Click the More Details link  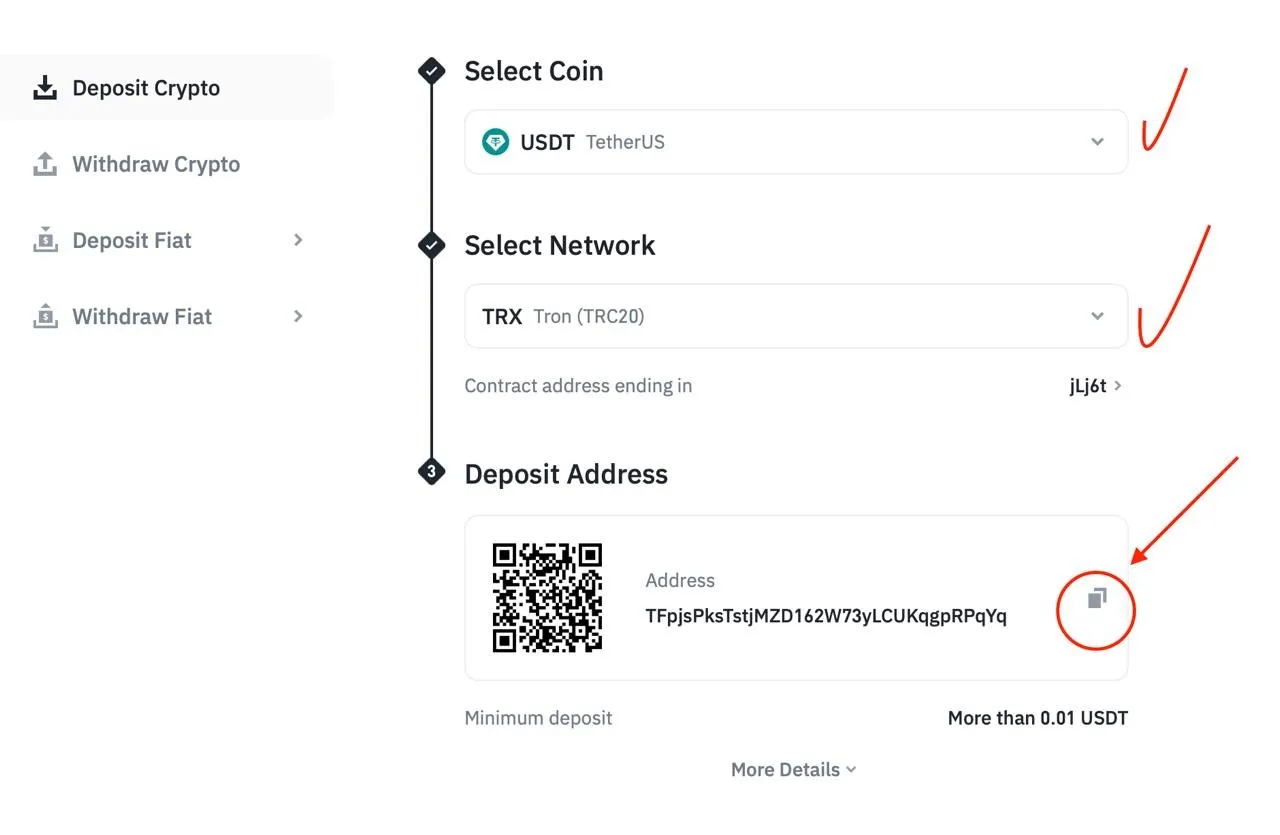pos(785,769)
